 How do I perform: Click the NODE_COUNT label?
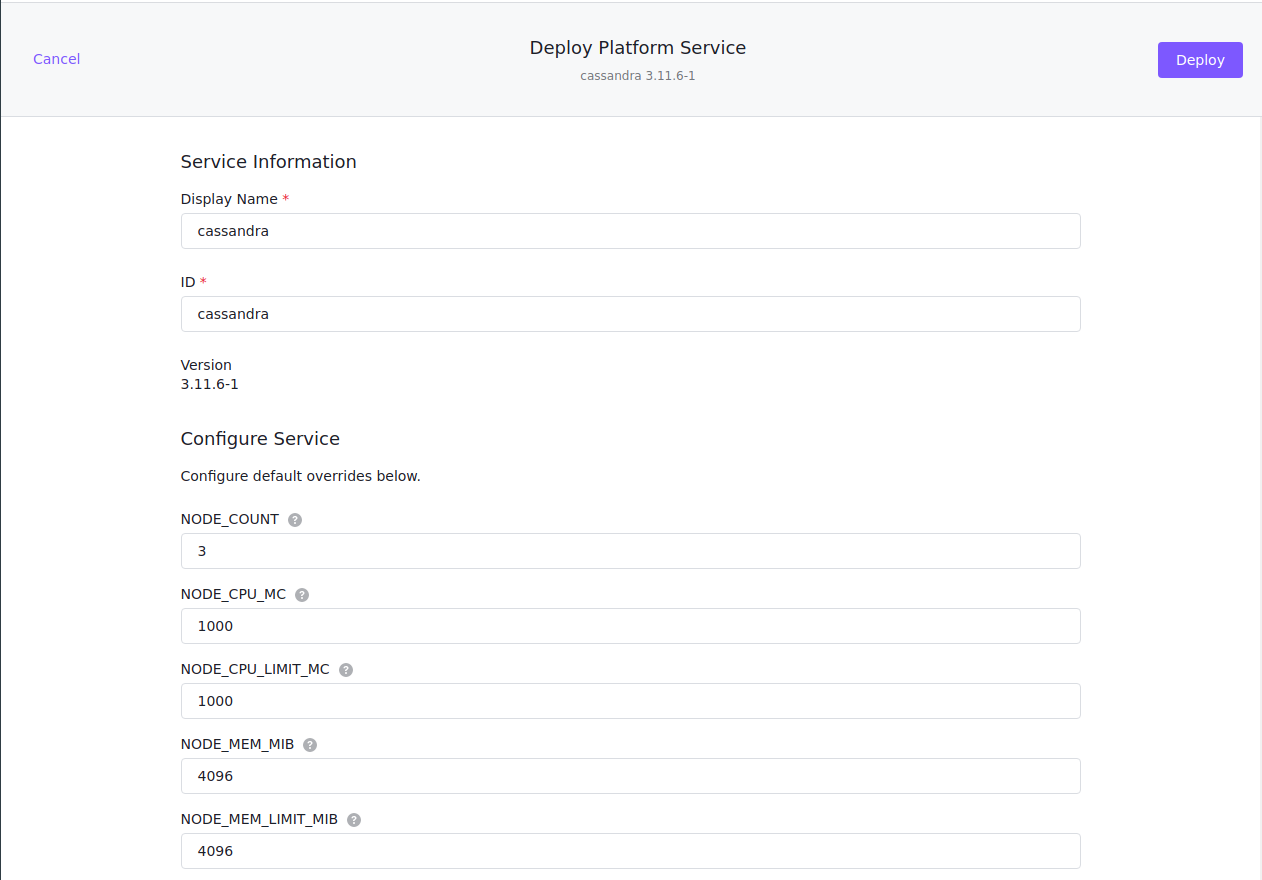[x=230, y=520]
